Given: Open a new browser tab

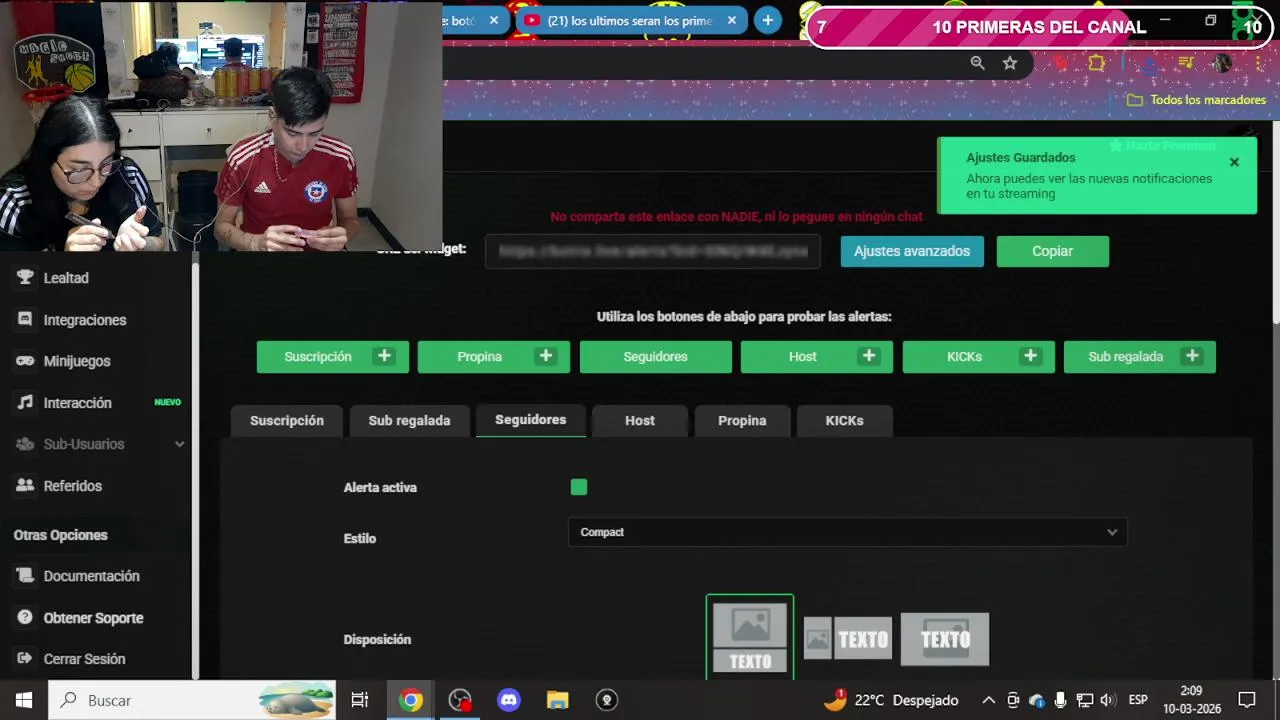Looking at the screenshot, I should pyautogui.click(x=767, y=20).
